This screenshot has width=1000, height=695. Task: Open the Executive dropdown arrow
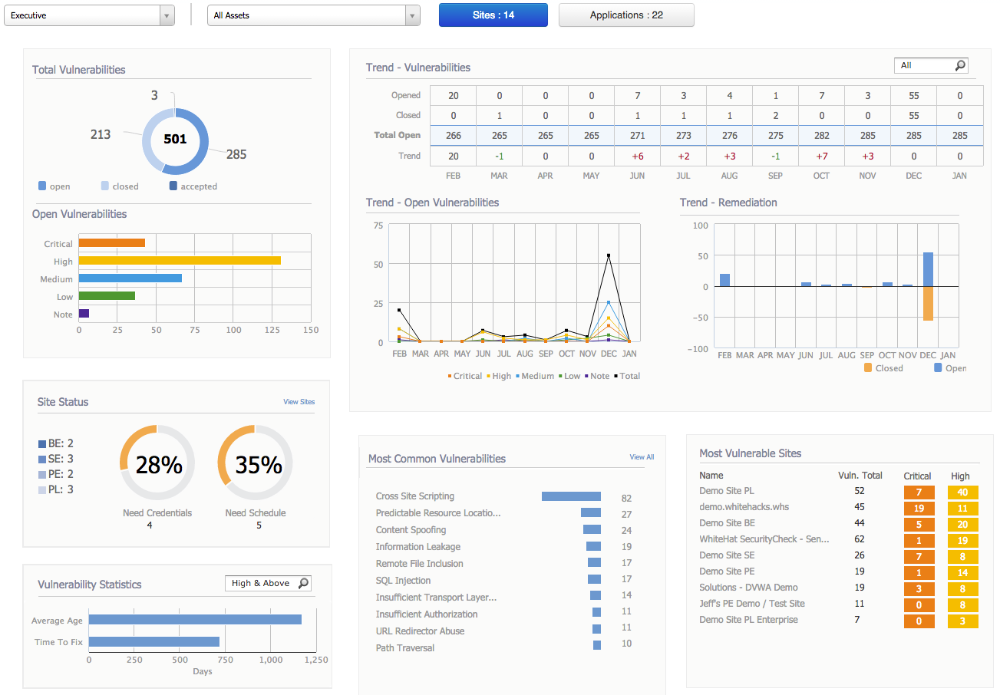(167, 15)
